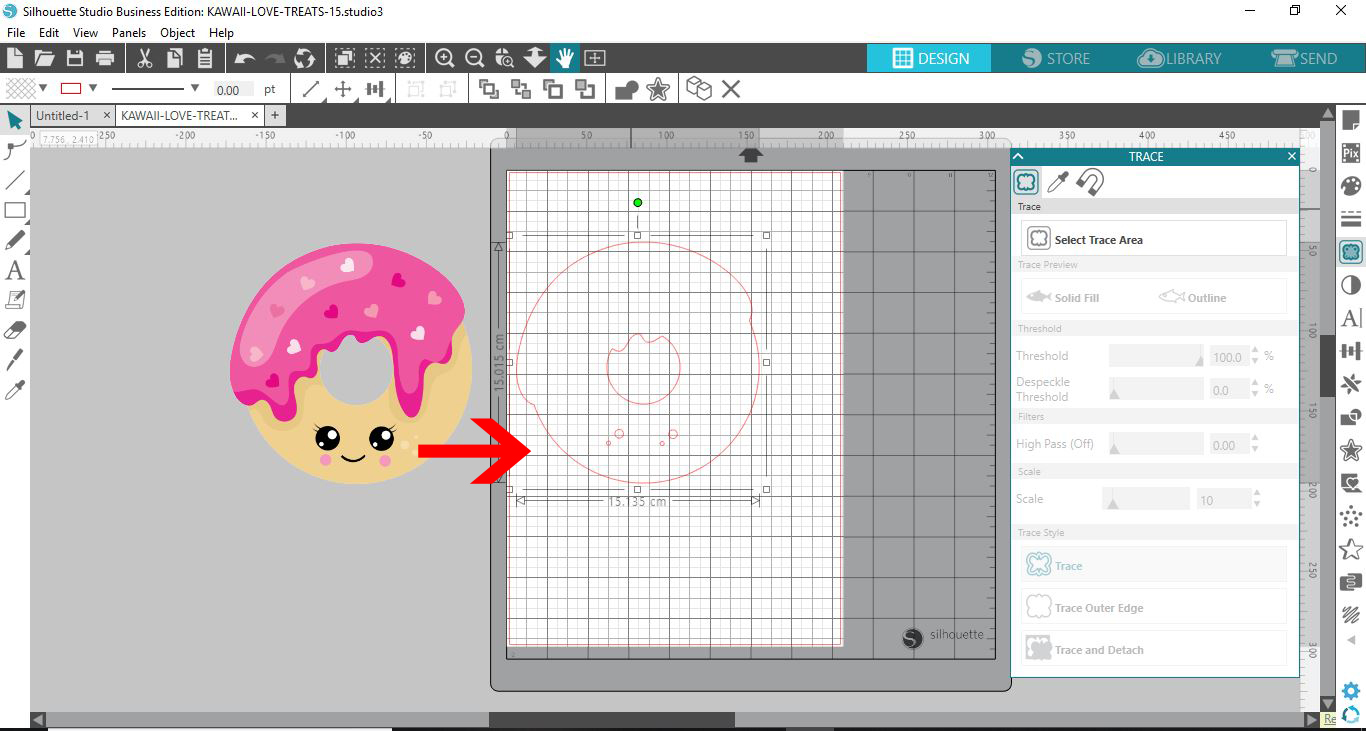Image resolution: width=1366 pixels, height=731 pixels.
Task: Click the Deselect All icon
Action: [x=375, y=58]
